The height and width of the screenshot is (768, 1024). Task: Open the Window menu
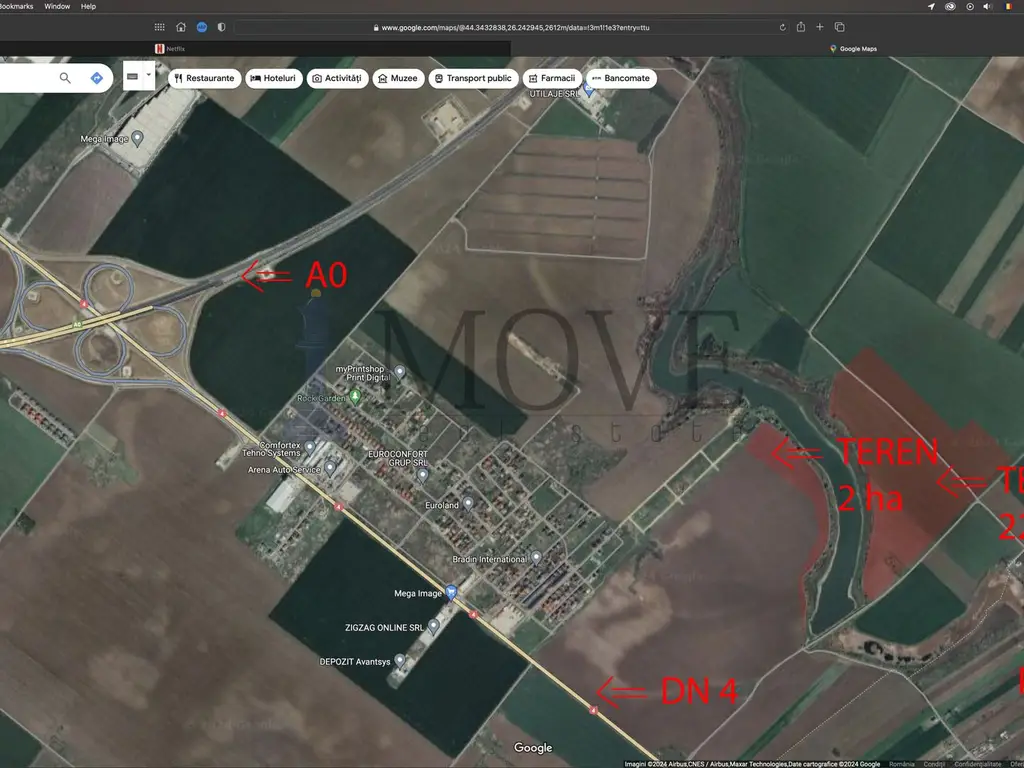click(57, 7)
